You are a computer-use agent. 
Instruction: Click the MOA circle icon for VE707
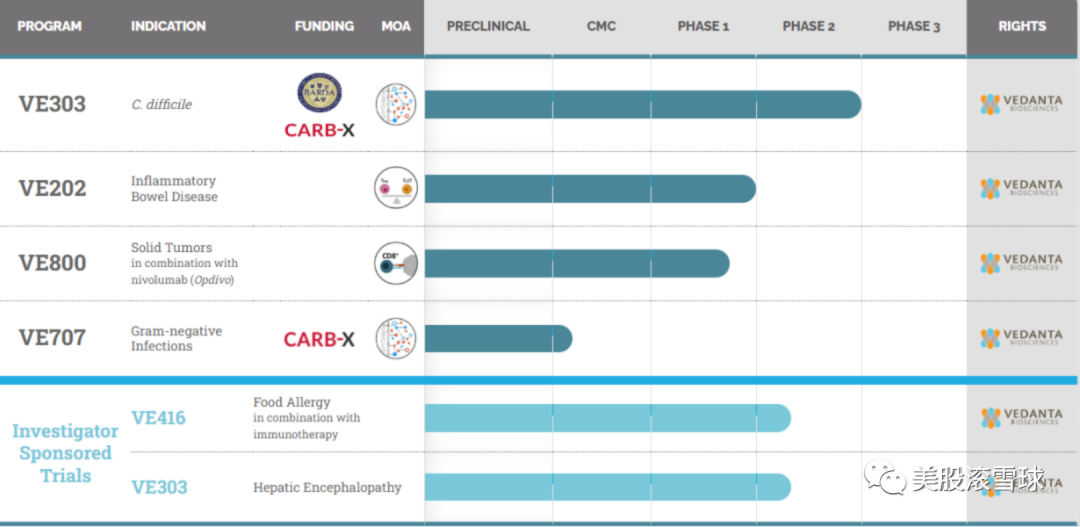[x=395, y=338]
